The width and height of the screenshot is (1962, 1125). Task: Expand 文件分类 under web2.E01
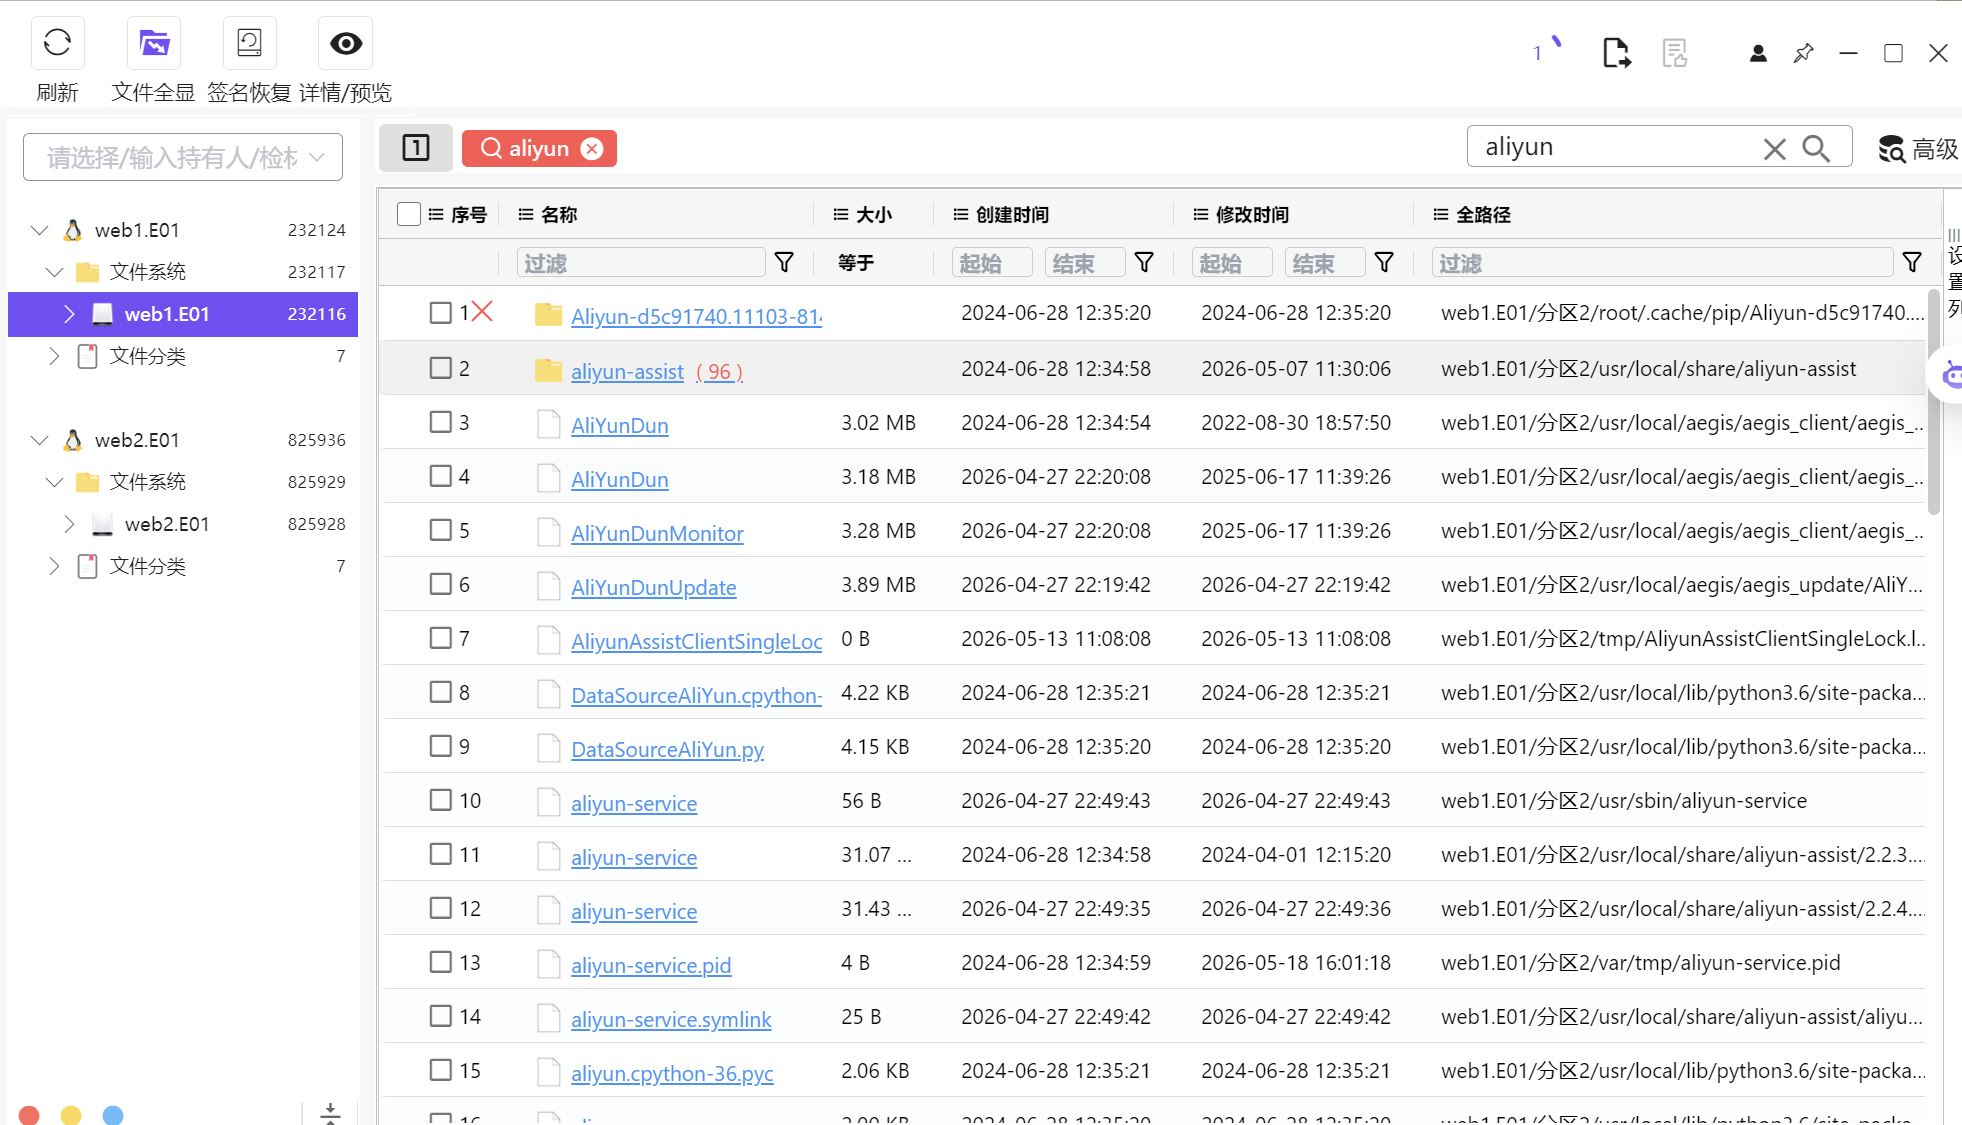54,566
